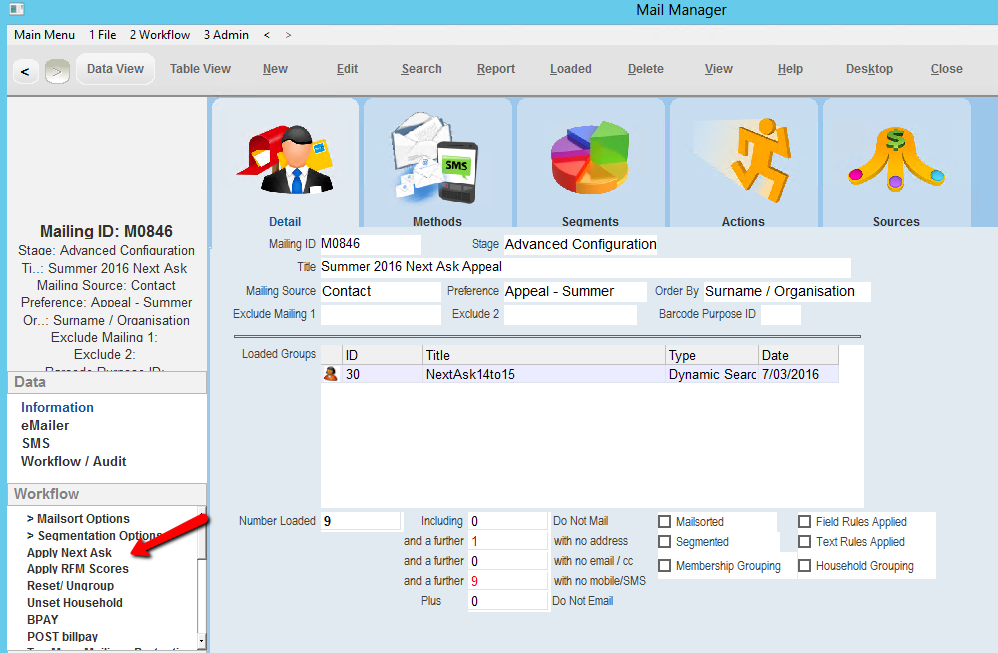The width and height of the screenshot is (998, 653).
Task: Open the Main Menu menu
Action: coord(45,35)
